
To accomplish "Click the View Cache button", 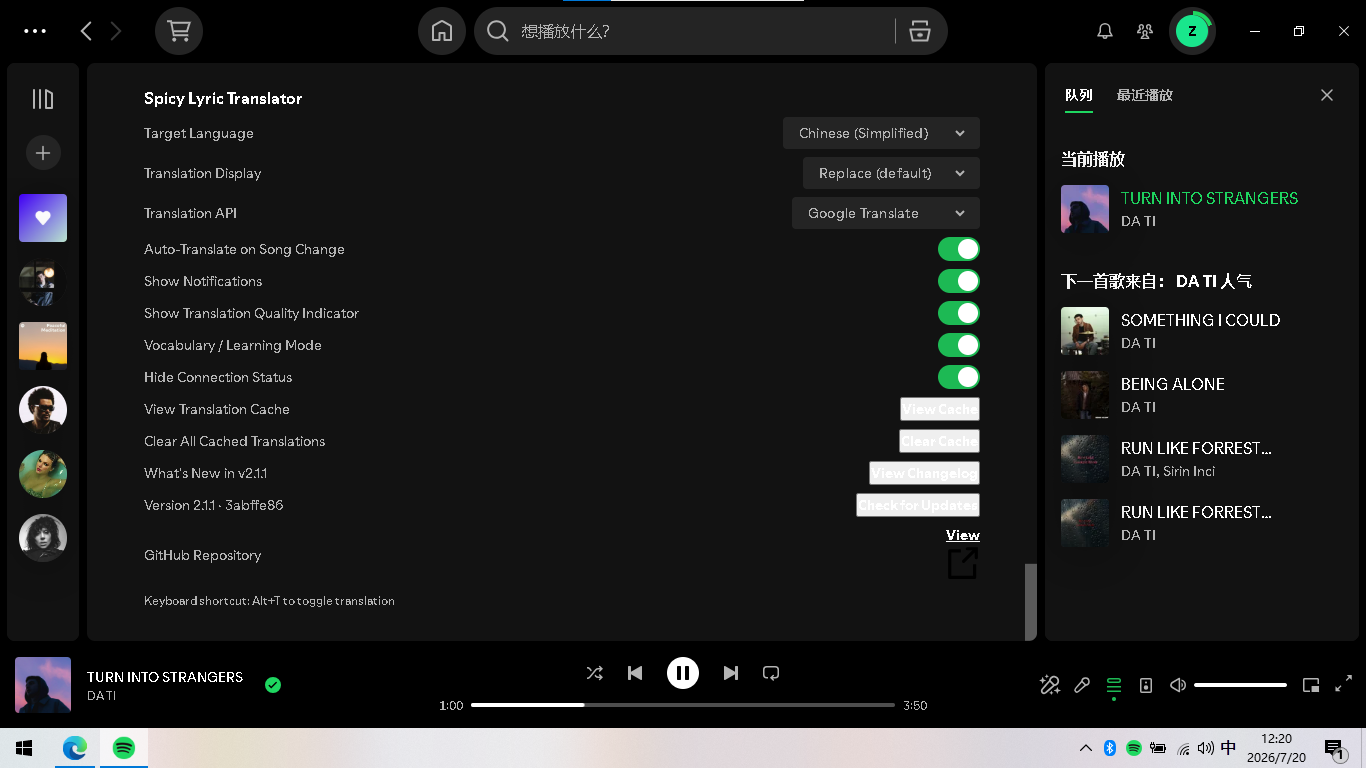I will (940, 409).
